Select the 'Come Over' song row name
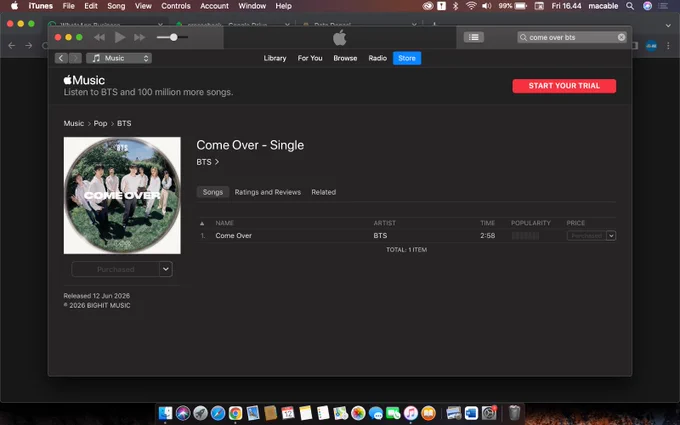Image resolution: width=680 pixels, height=425 pixels. pos(234,235)
